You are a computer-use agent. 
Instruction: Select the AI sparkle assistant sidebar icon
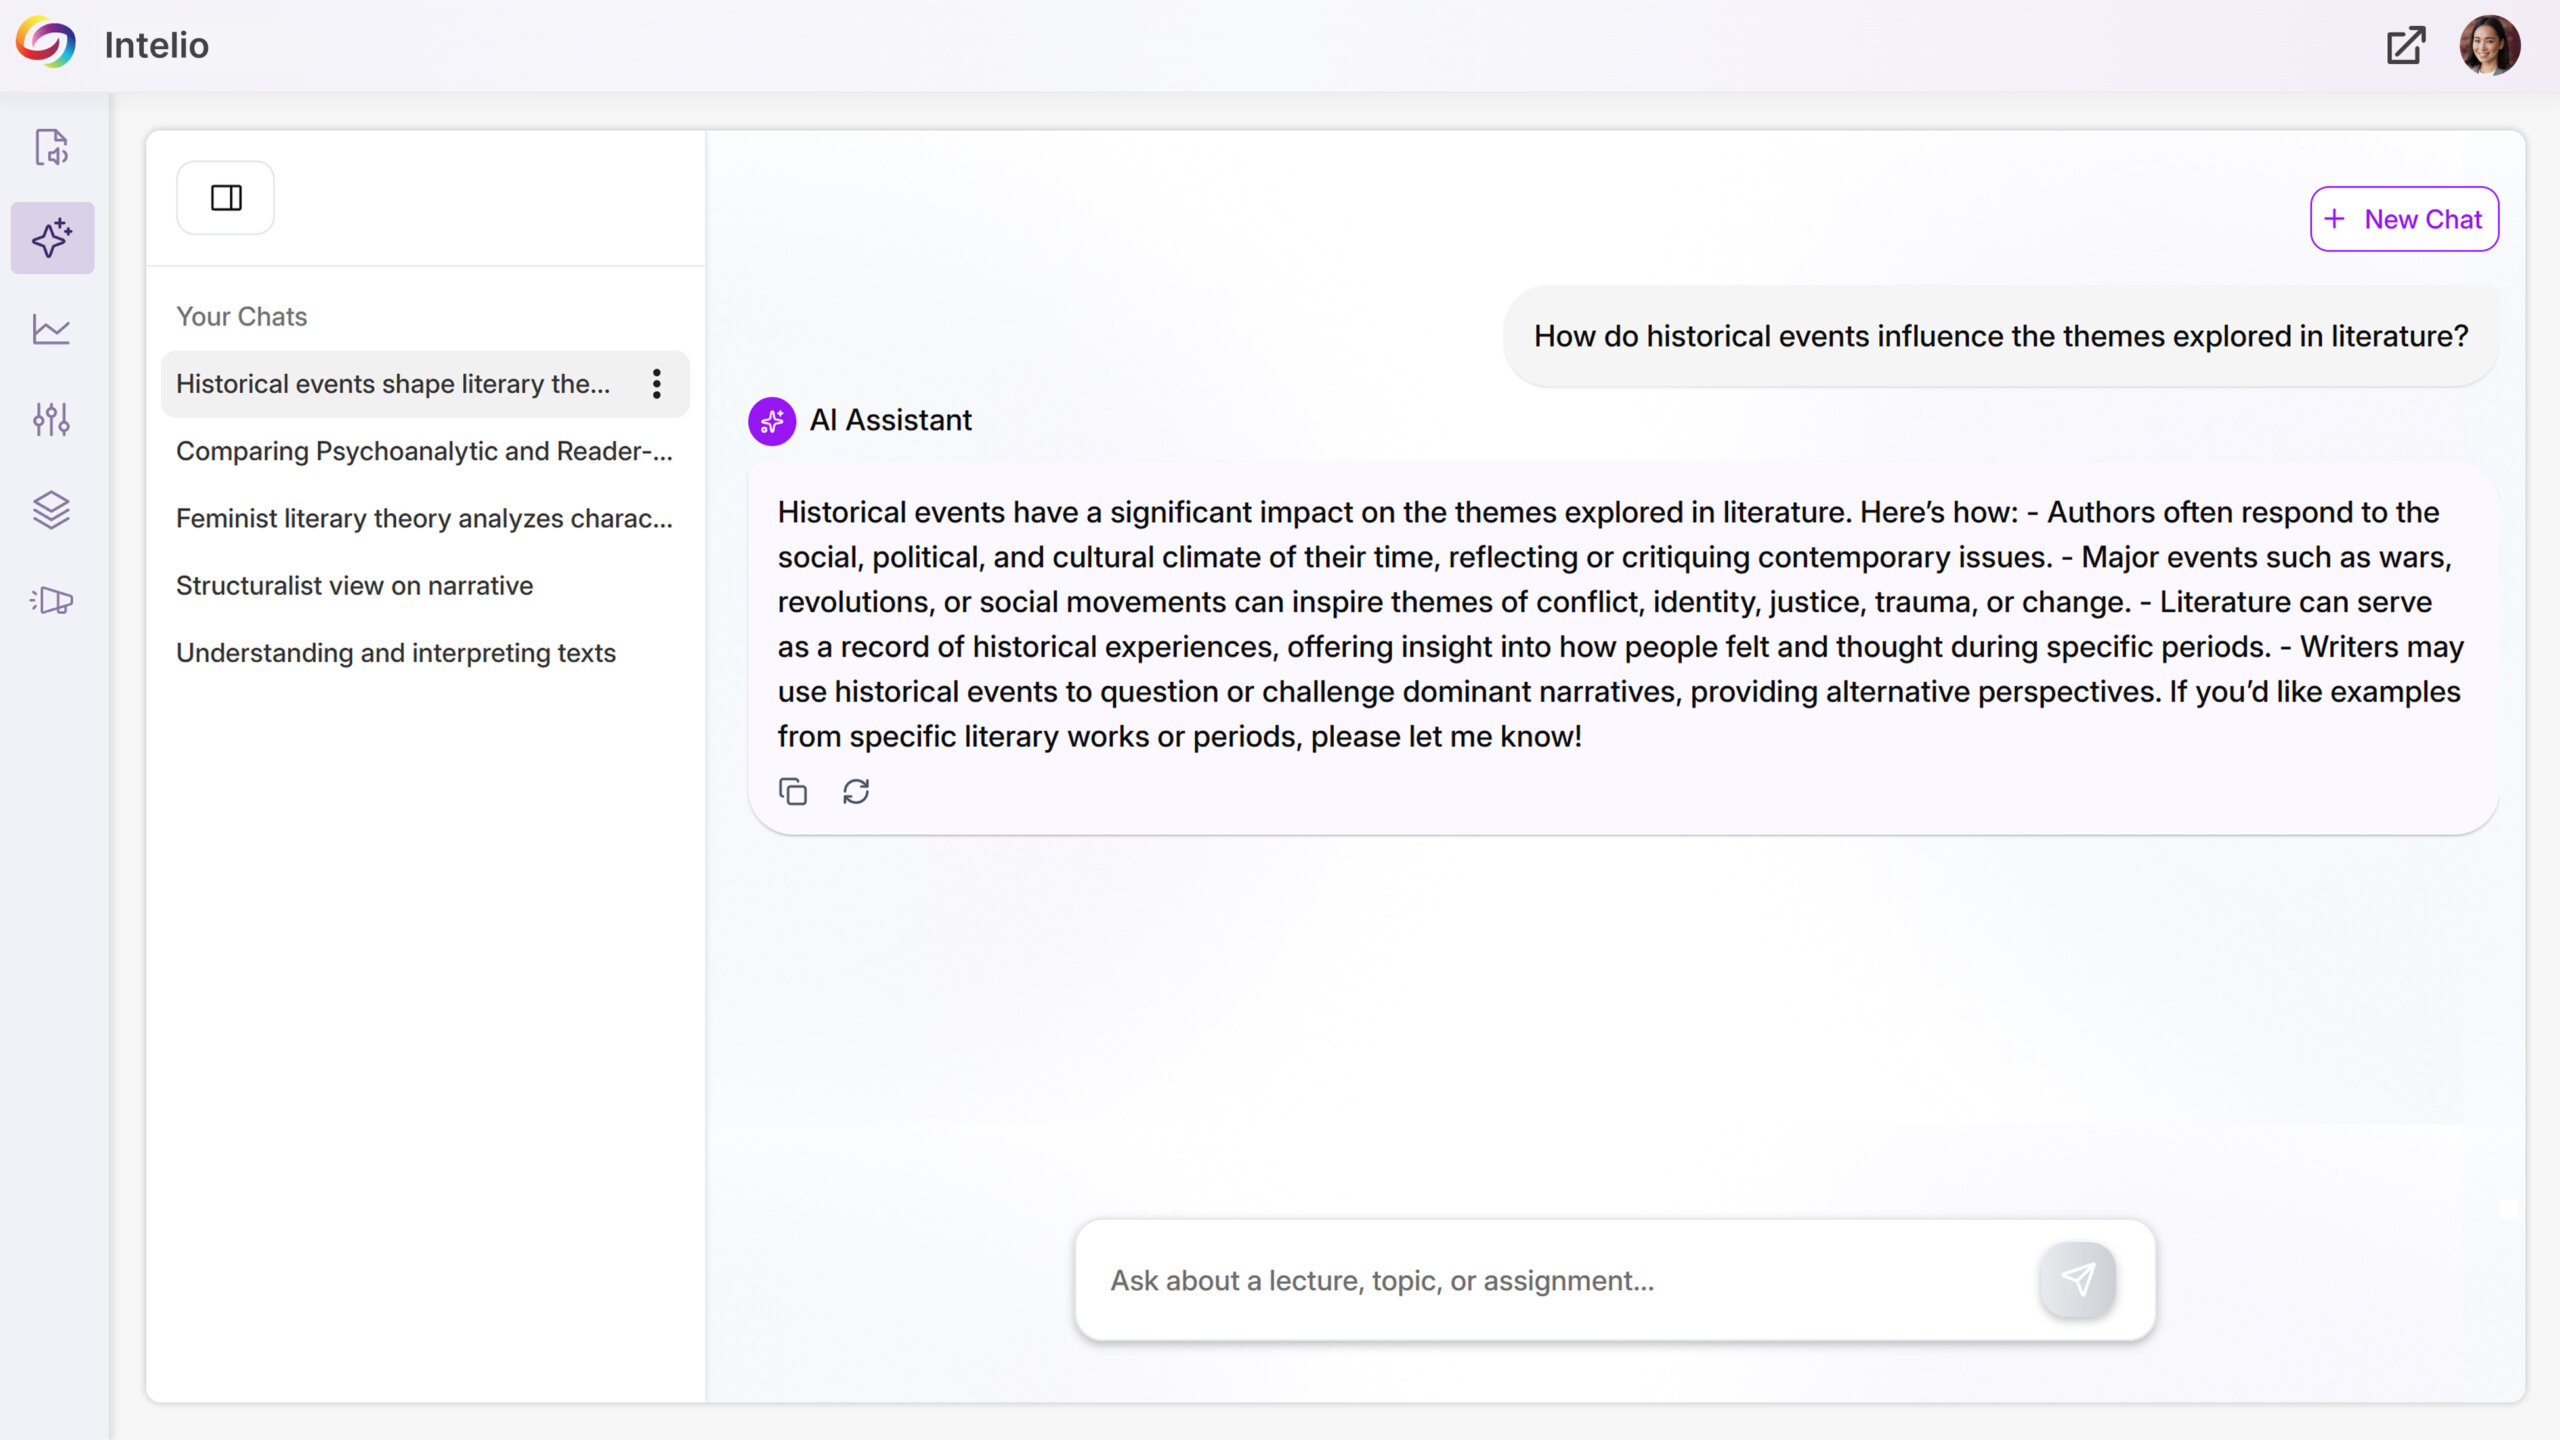(52, 238)
